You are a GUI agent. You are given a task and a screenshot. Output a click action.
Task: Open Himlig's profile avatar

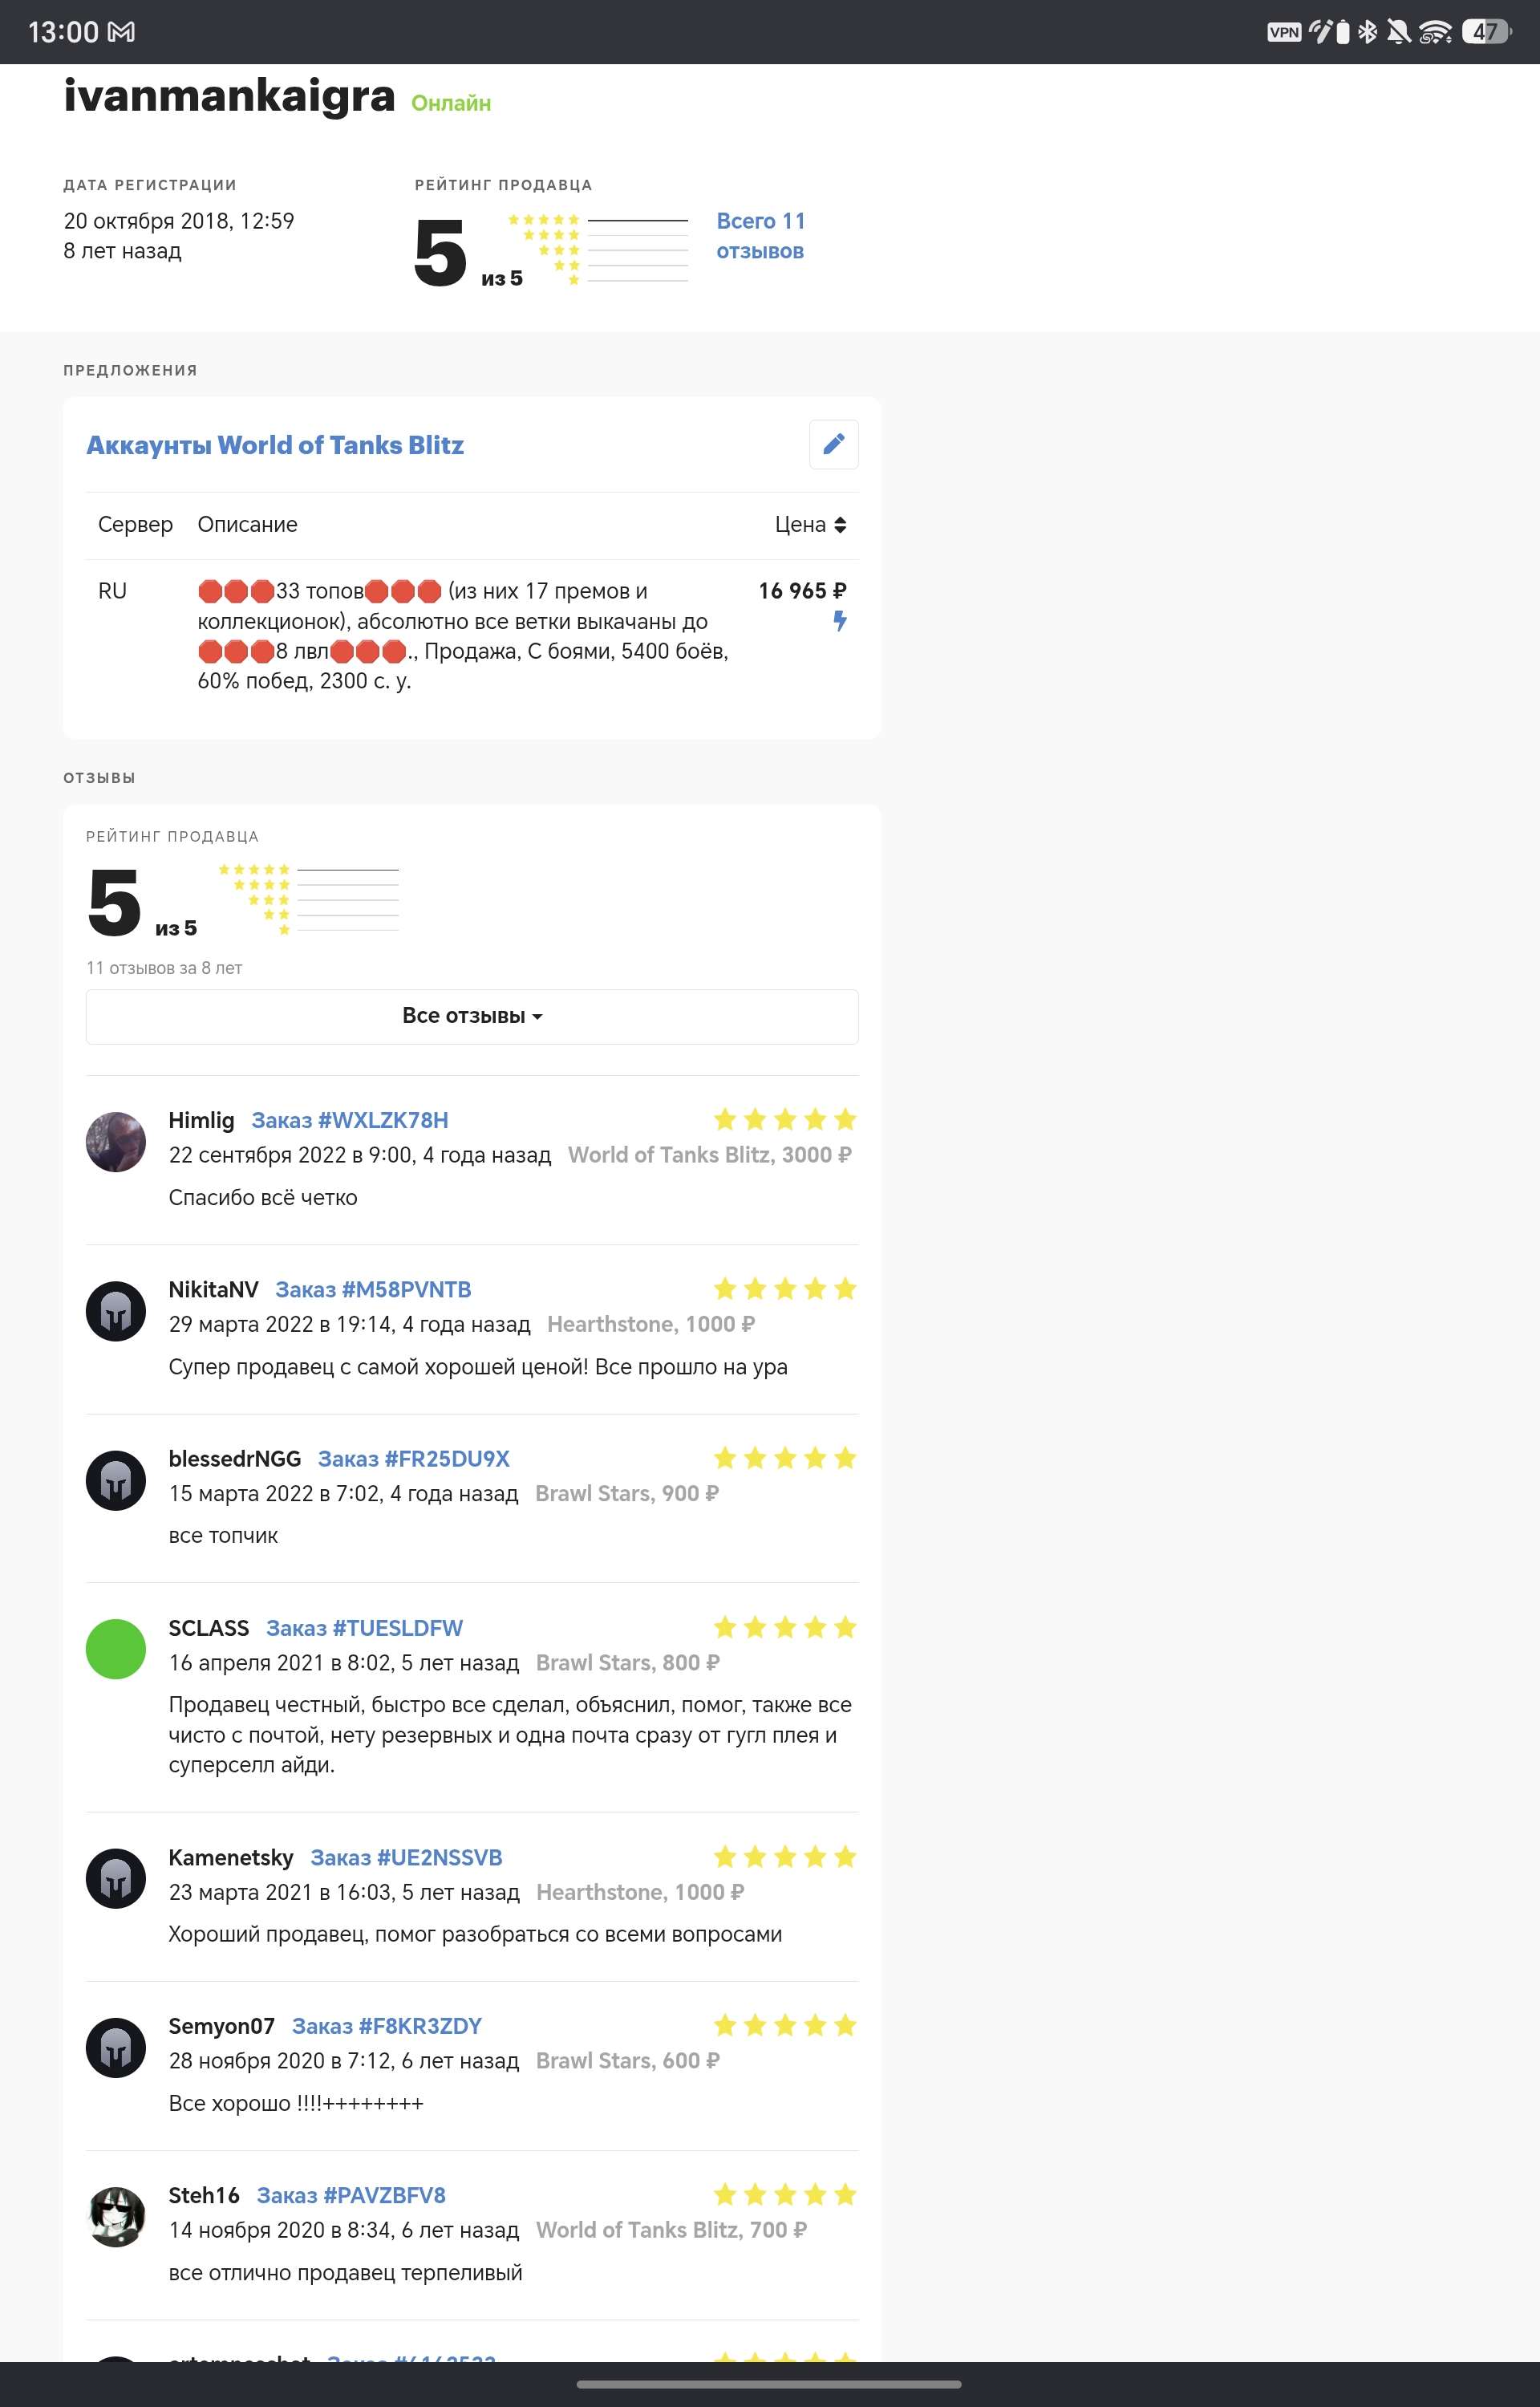[x=116, y=1142]
